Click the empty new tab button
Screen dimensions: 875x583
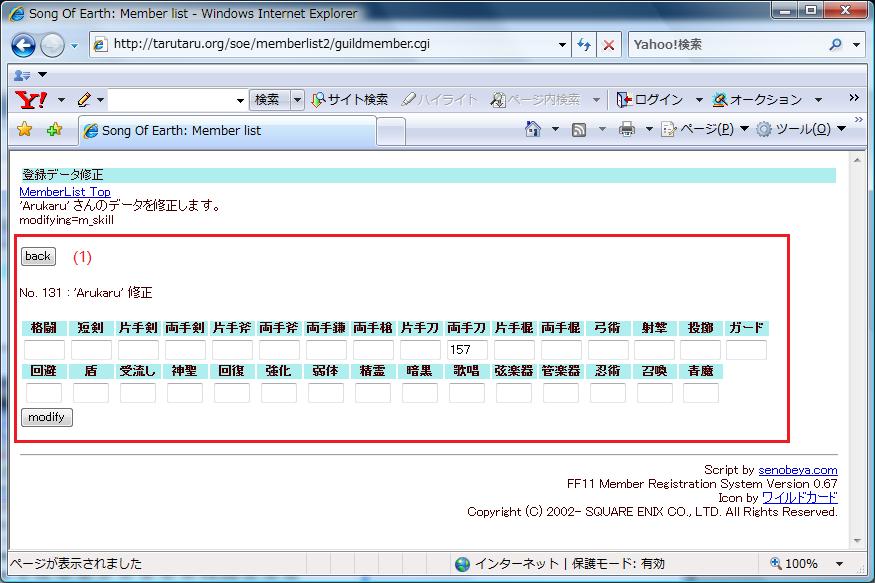click(x=390, y=131)
